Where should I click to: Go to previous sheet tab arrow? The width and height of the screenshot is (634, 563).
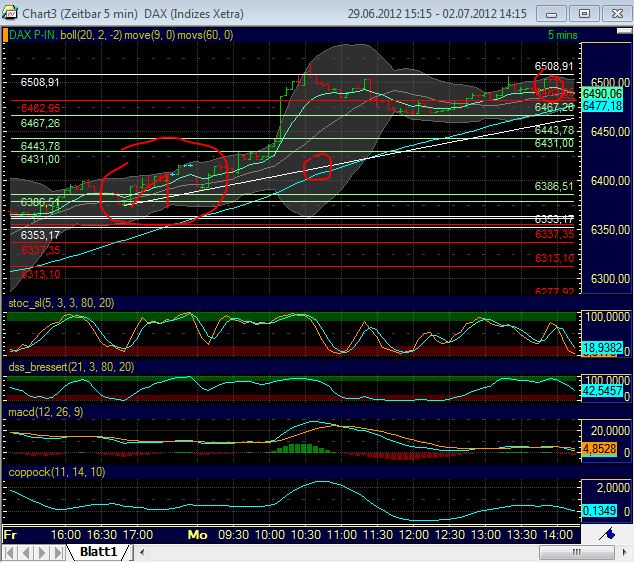tap(26, 552)
